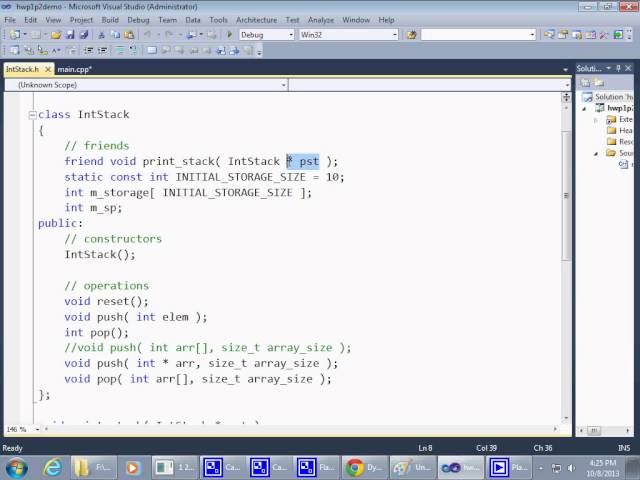Open the Analyze menu

pos(320,20)
